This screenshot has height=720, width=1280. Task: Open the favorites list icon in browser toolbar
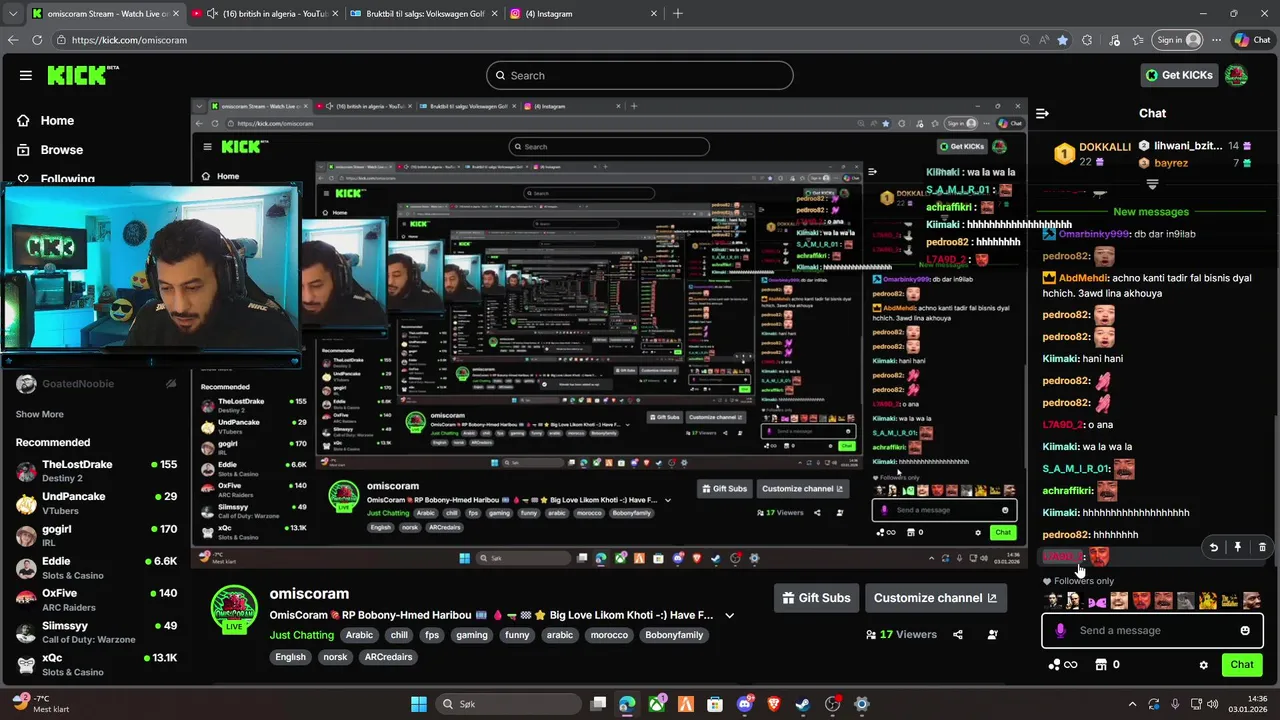tap(1139, 40)
